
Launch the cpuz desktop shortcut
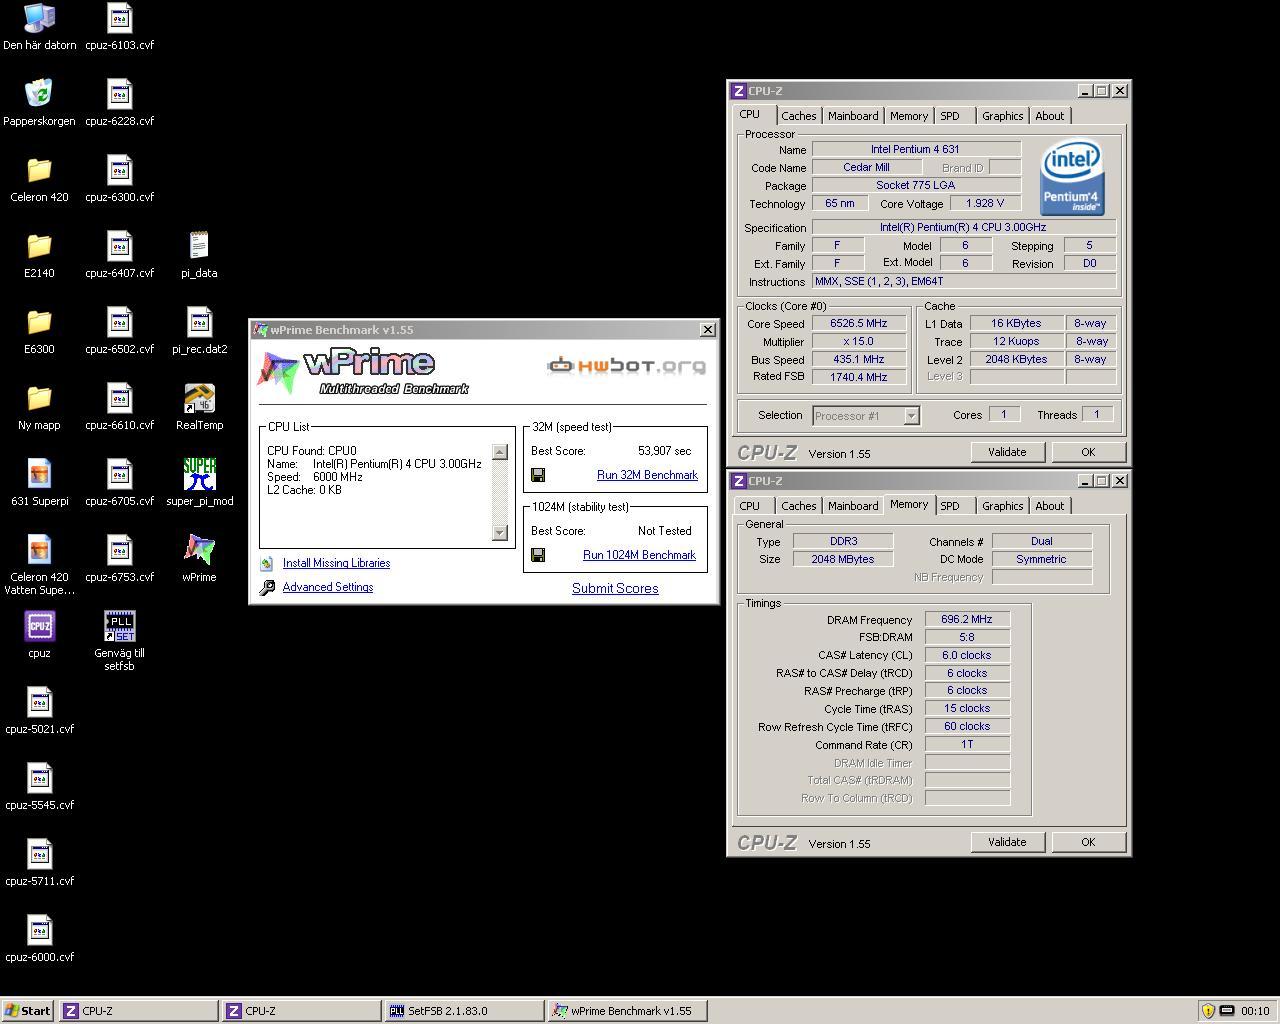39,635
